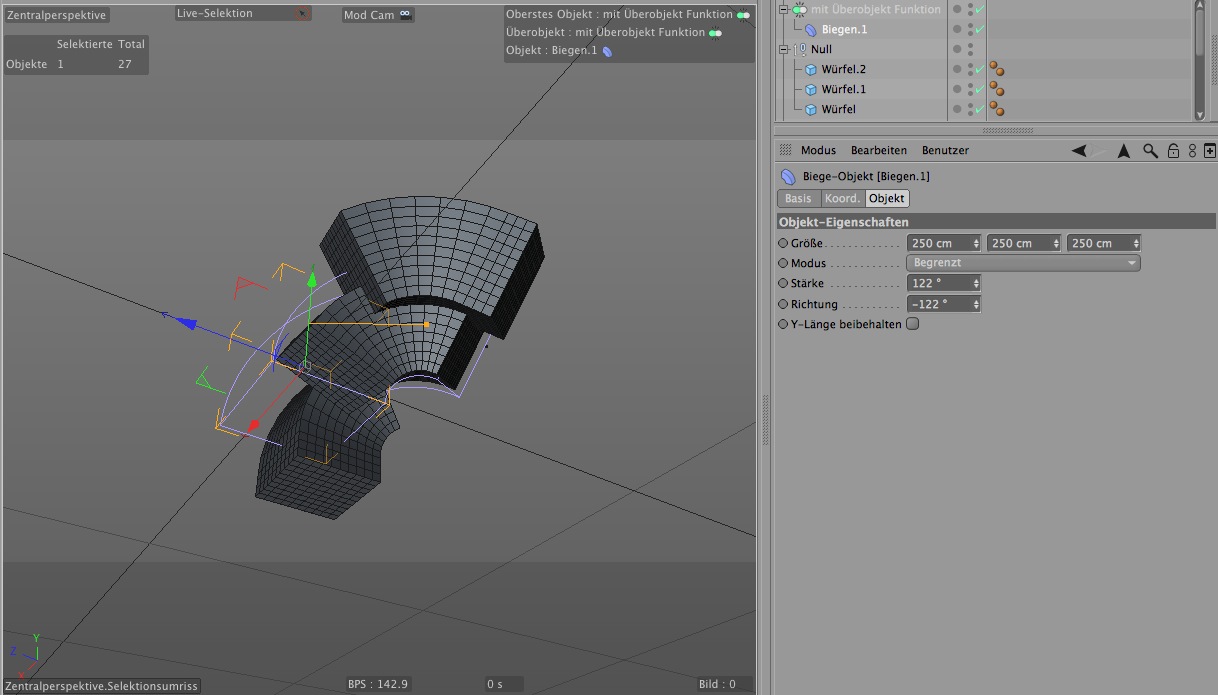
Task: Click the back arrow in attribute manager
Action: point(1079,151)
